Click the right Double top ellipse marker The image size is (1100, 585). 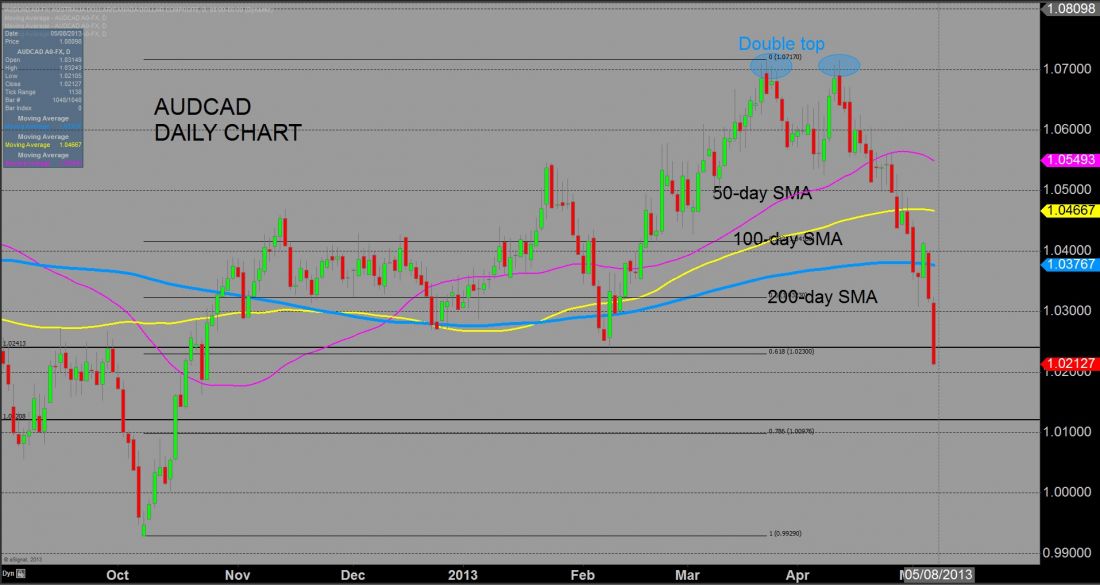(x=841, y=66)
